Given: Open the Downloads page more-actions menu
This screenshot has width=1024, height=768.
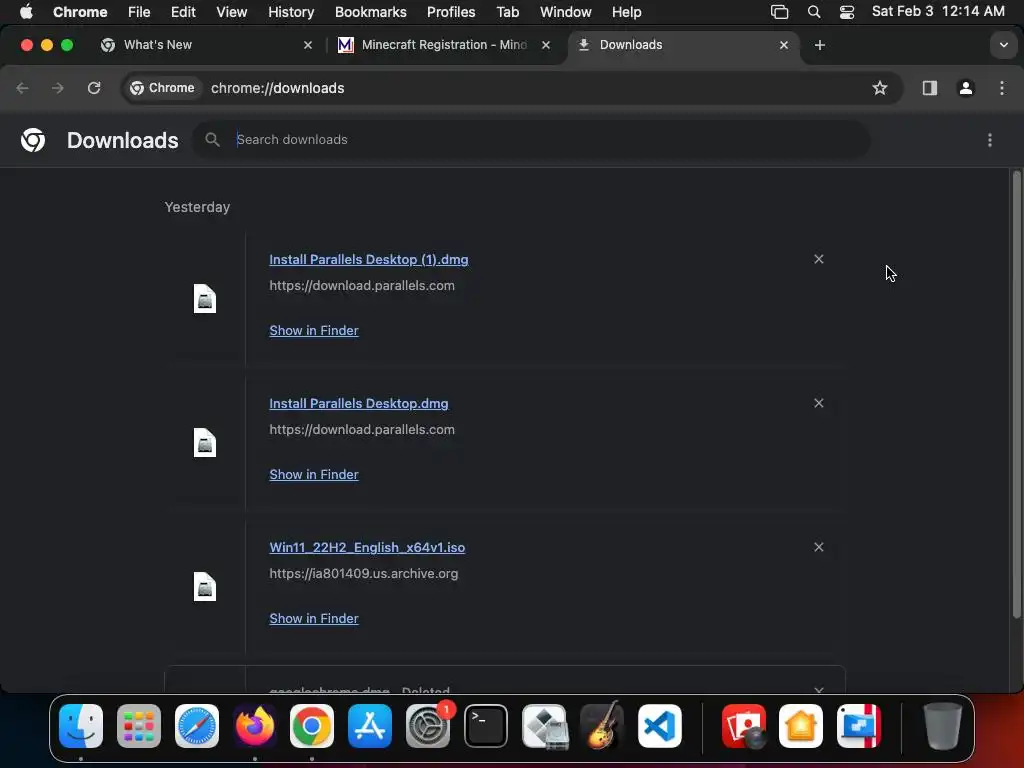Looking at the screenshot, I should coord(989,140).
